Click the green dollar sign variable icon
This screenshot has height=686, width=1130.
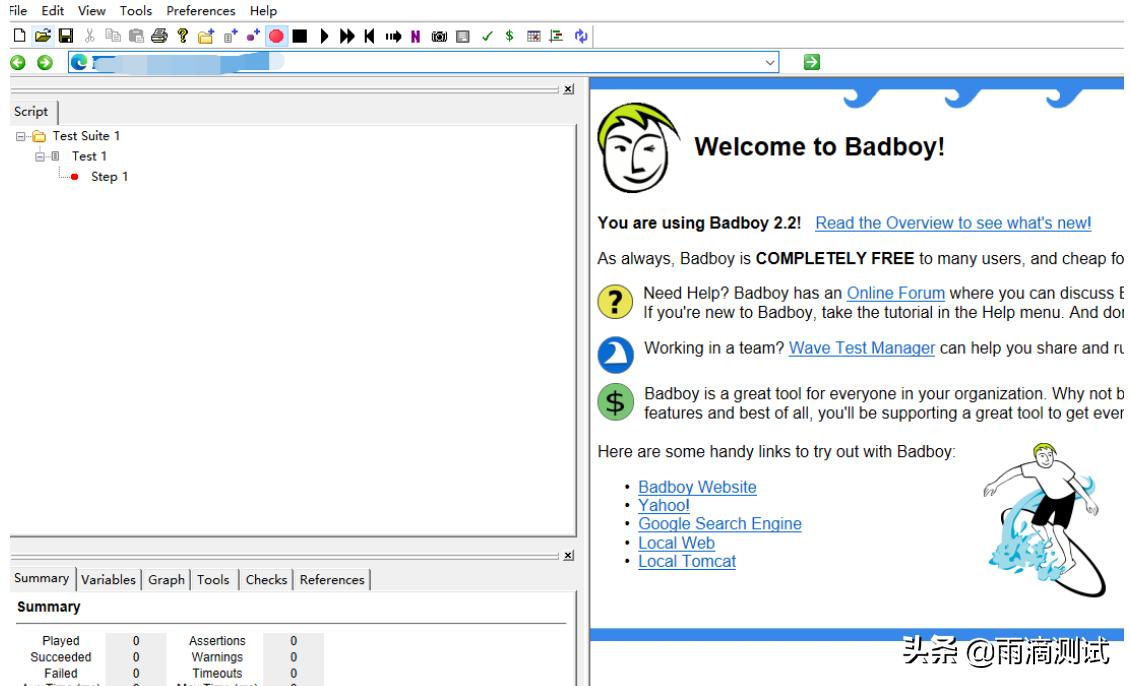(x=510, y=36)
